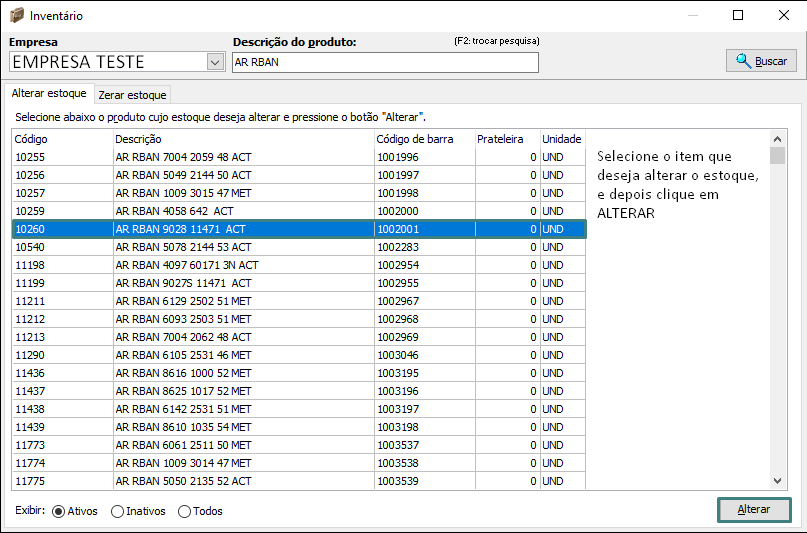Maximize the Inventário window

click(x=738, y=15)
